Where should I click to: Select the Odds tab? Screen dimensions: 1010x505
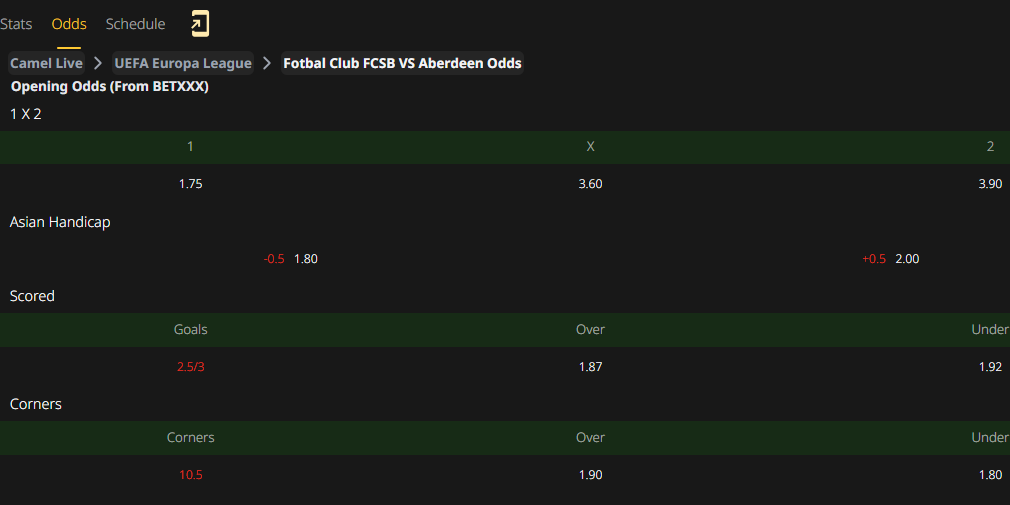click(69, 24)
